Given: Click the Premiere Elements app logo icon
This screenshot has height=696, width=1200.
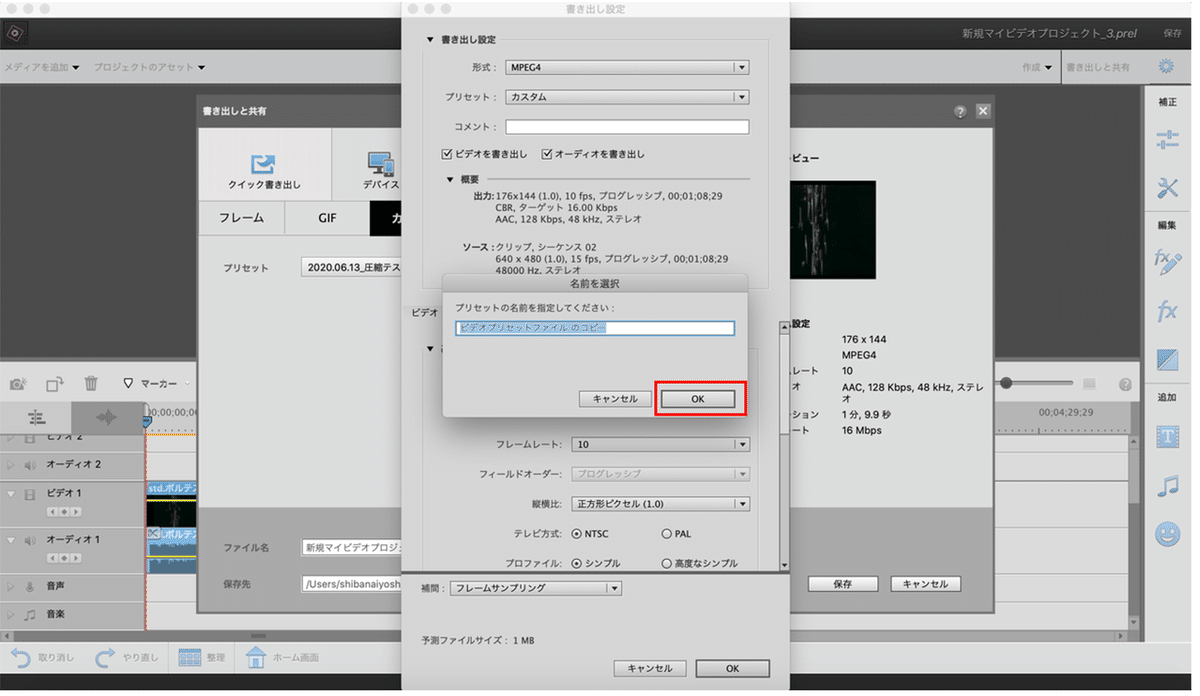Looking at the screenshot, I should coord(15,33).
